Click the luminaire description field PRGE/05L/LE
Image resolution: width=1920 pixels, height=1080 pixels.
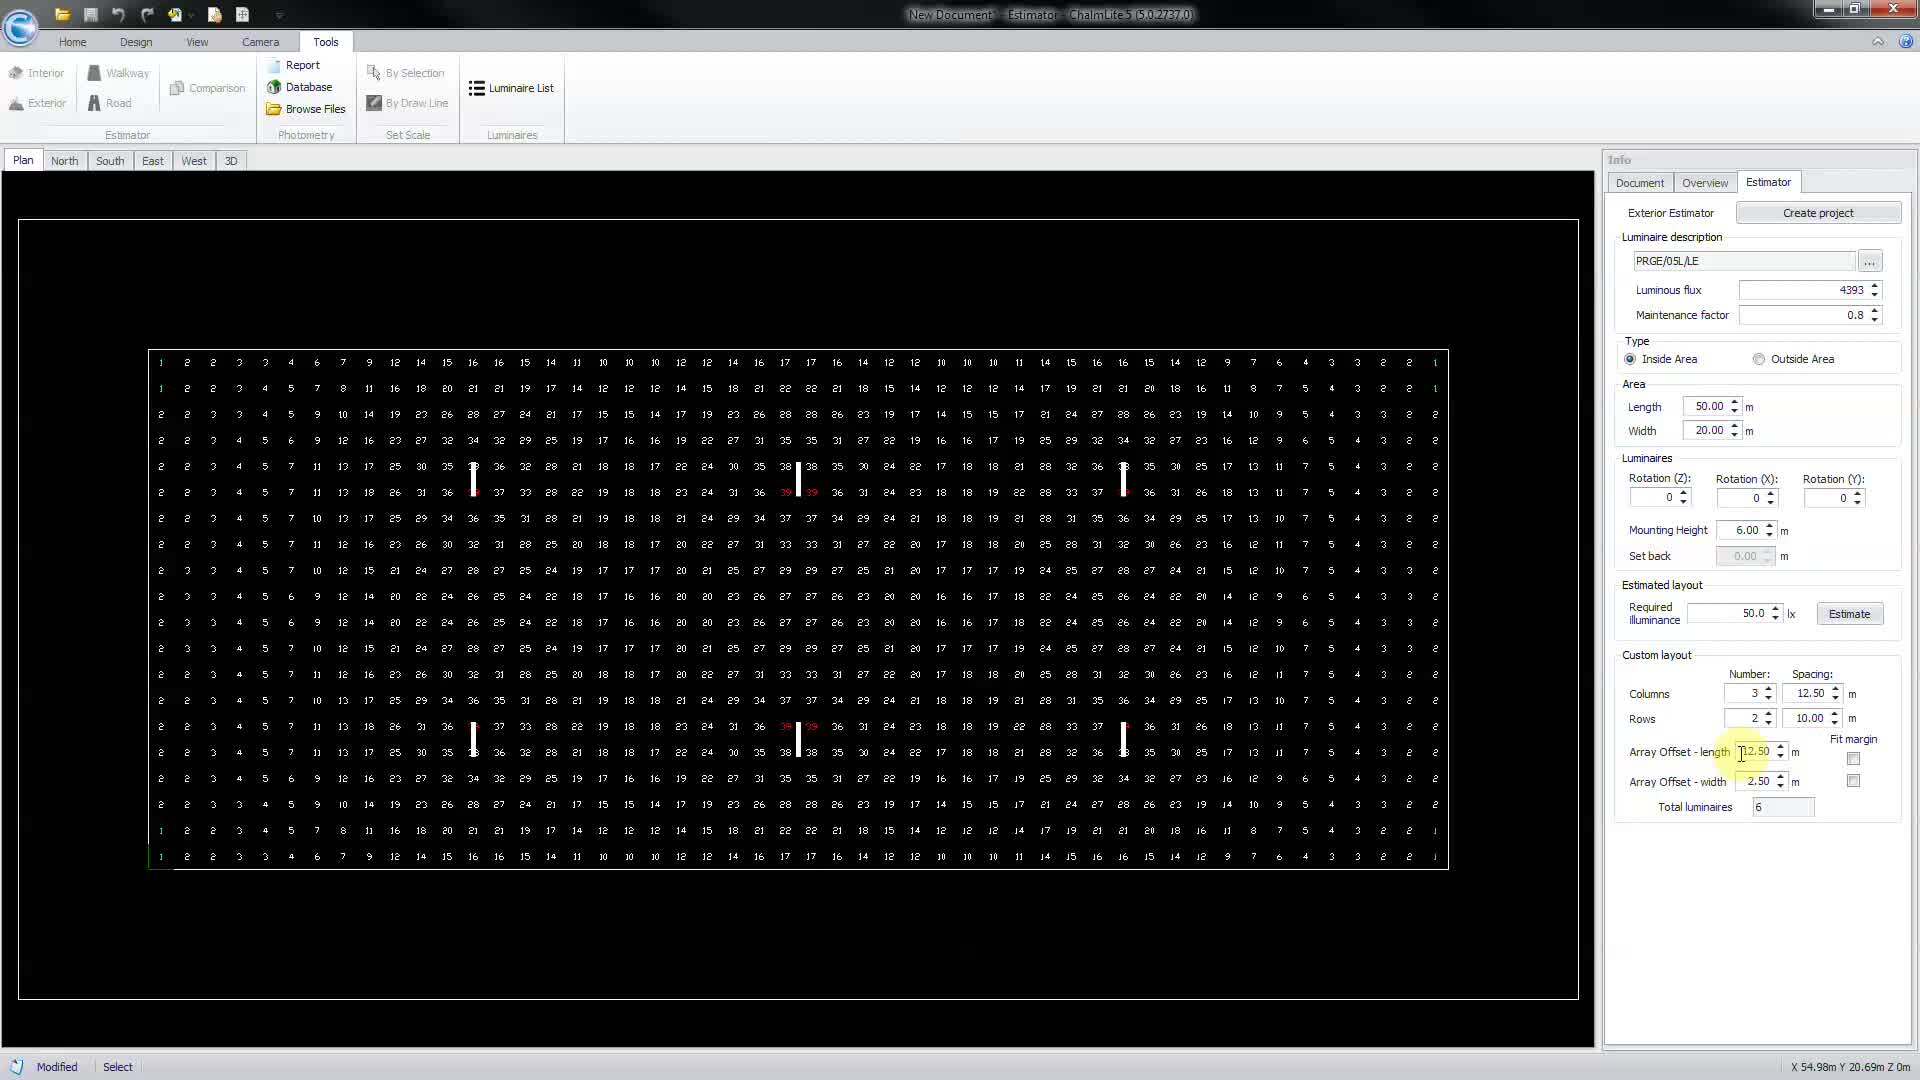1744,261
